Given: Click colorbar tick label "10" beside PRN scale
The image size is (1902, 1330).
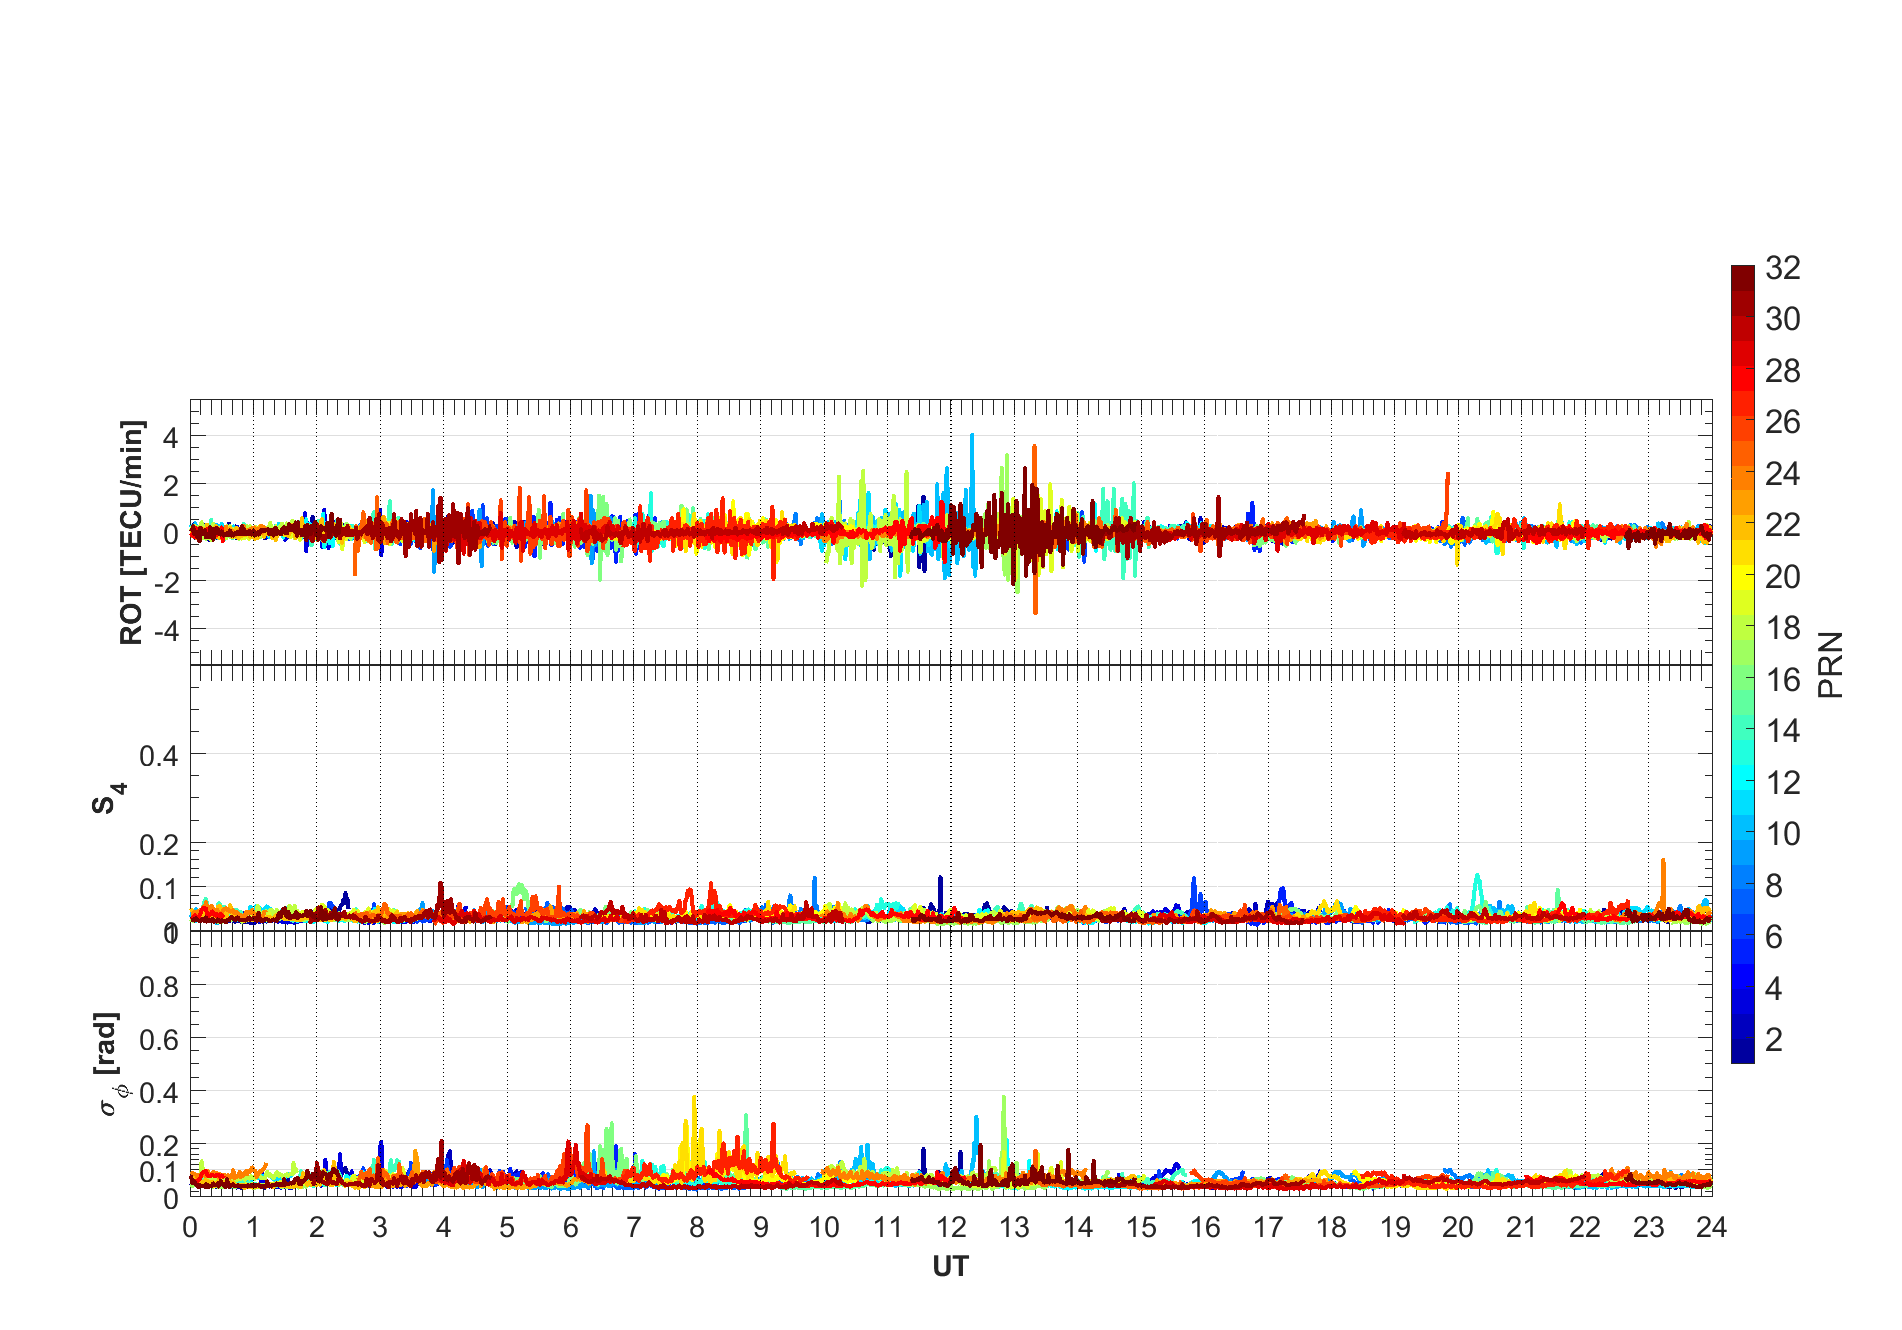Looking at the screenshot, I should [x=1783, y=834].
